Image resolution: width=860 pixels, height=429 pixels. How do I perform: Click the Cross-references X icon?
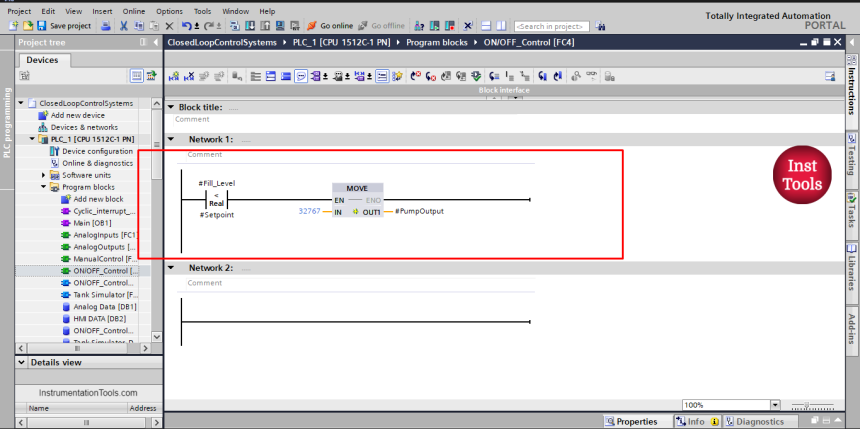coord(468,26)
